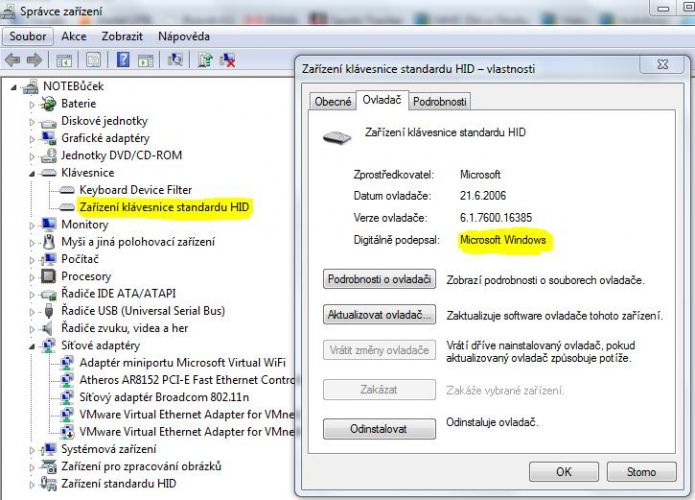695x500 pixels.
Task: Click the driver version 6.1.7600.16385 text
Action: click(496, 218)
